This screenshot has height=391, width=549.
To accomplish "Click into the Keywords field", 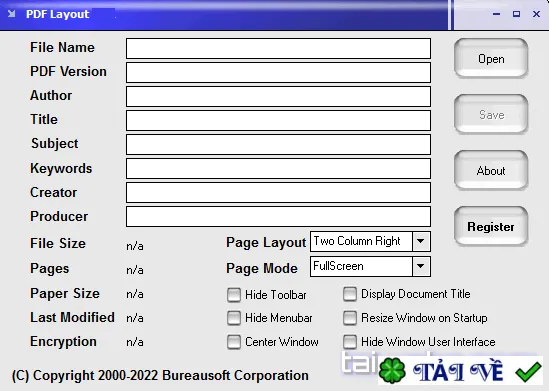I will tap(278, 168).
